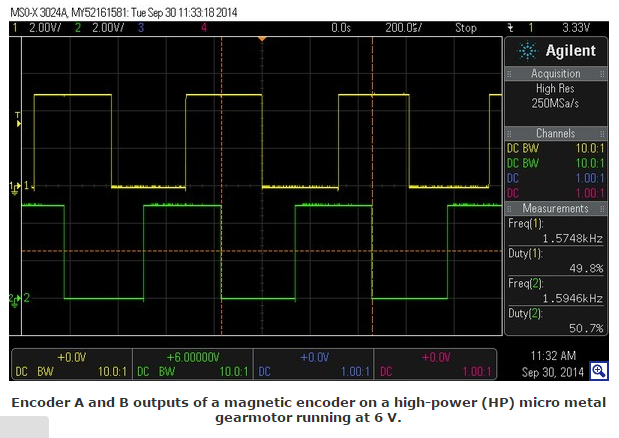Click the MSO-X 3024A header line
This screenshot has height=438, width=619.
[124, 13]
